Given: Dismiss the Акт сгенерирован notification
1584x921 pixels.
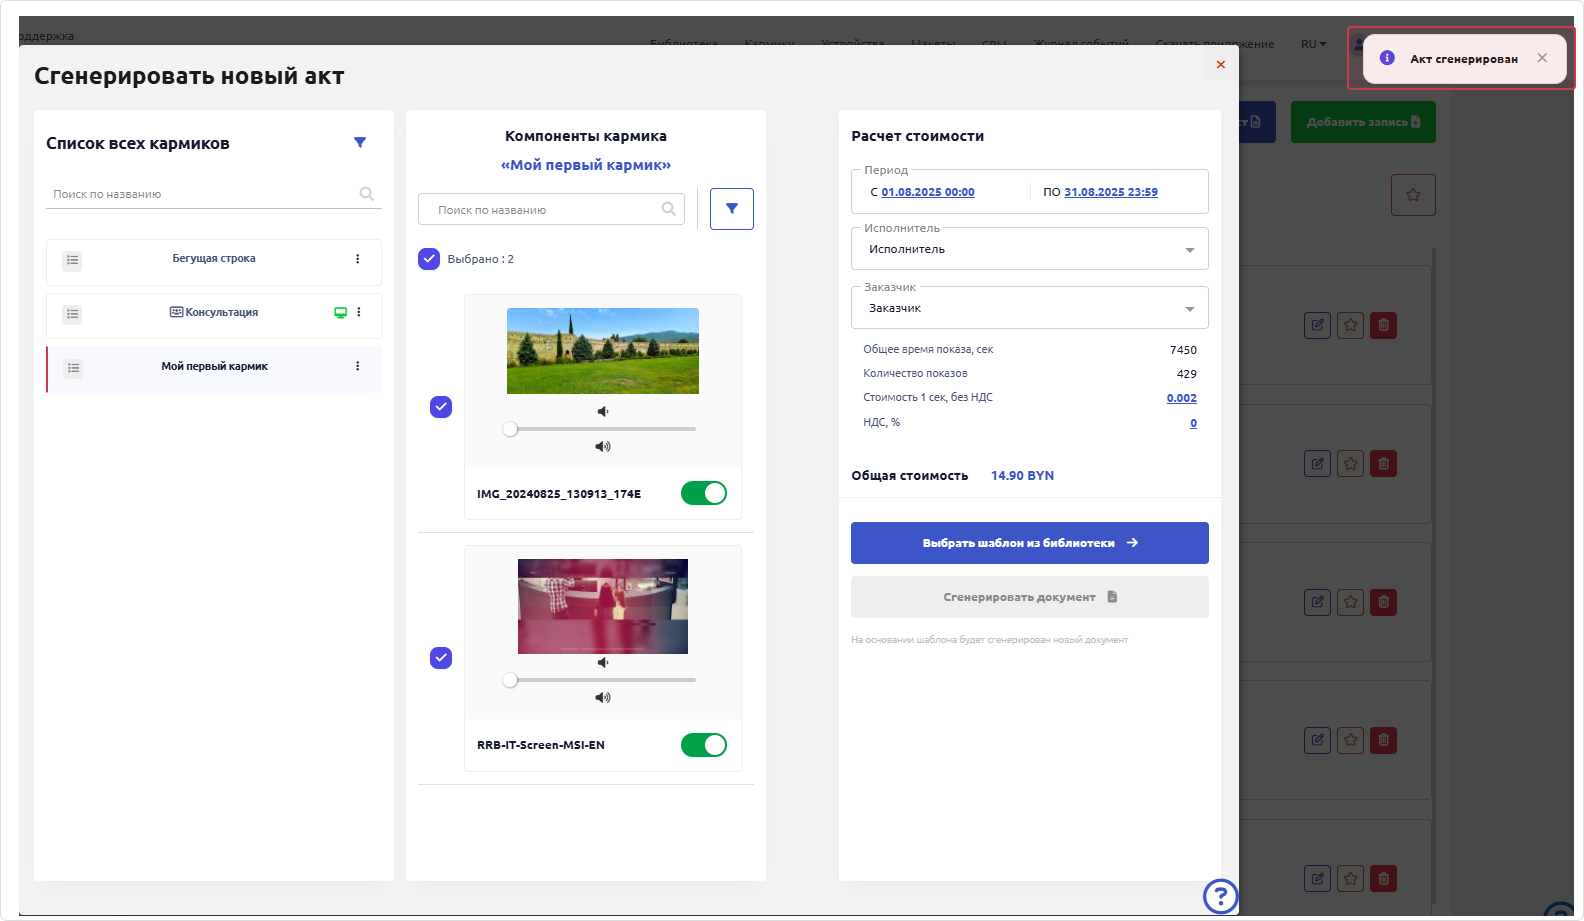Looking at the screenshot, I should (x=1542, y=58).
